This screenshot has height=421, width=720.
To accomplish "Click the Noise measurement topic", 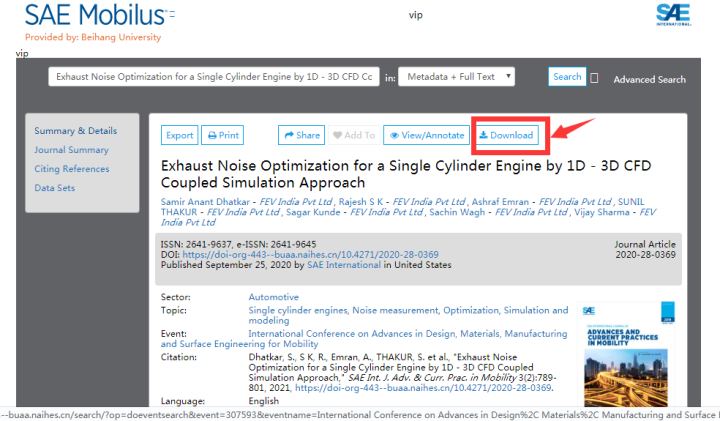I will 395,310.
